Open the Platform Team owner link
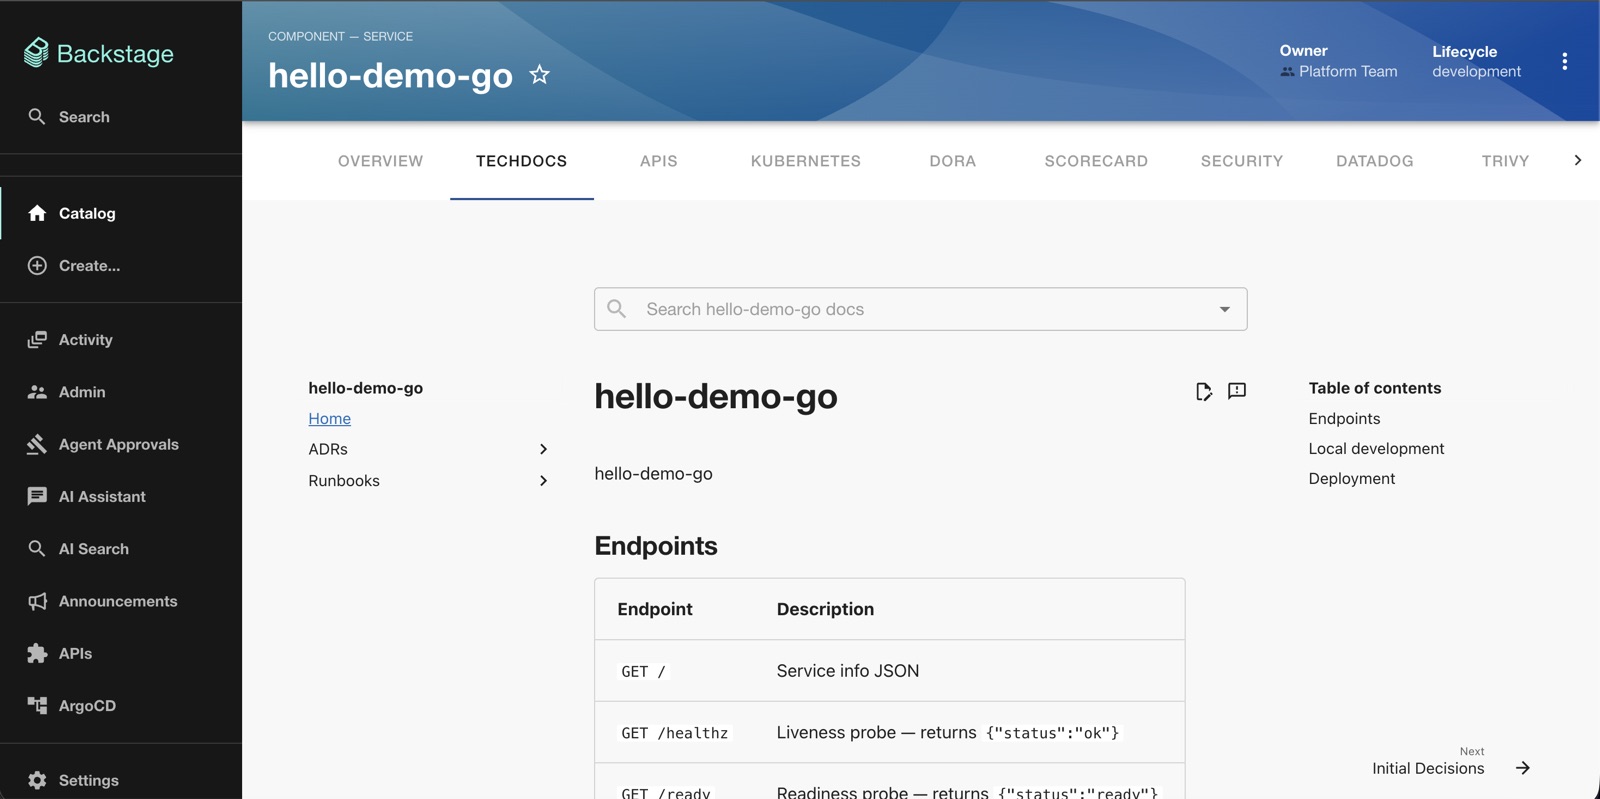1600x799 pixels. pos(1348,72)
